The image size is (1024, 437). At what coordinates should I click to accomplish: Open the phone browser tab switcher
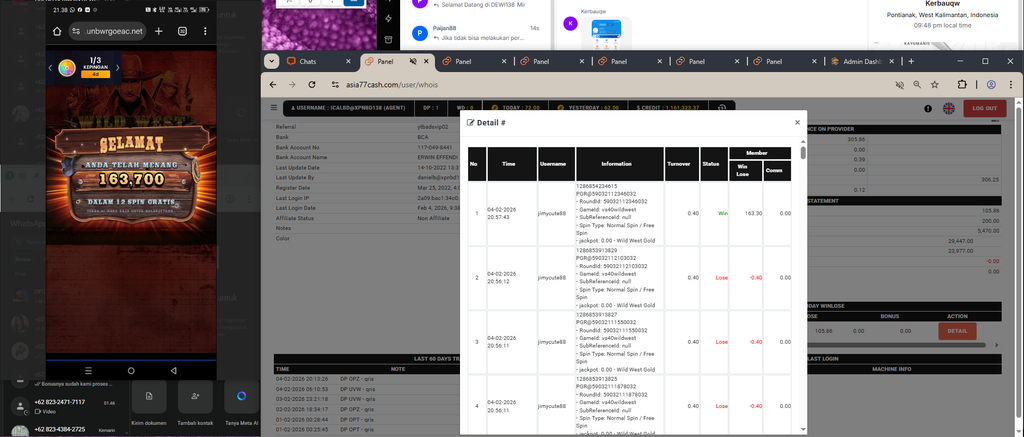pos(183,31)
